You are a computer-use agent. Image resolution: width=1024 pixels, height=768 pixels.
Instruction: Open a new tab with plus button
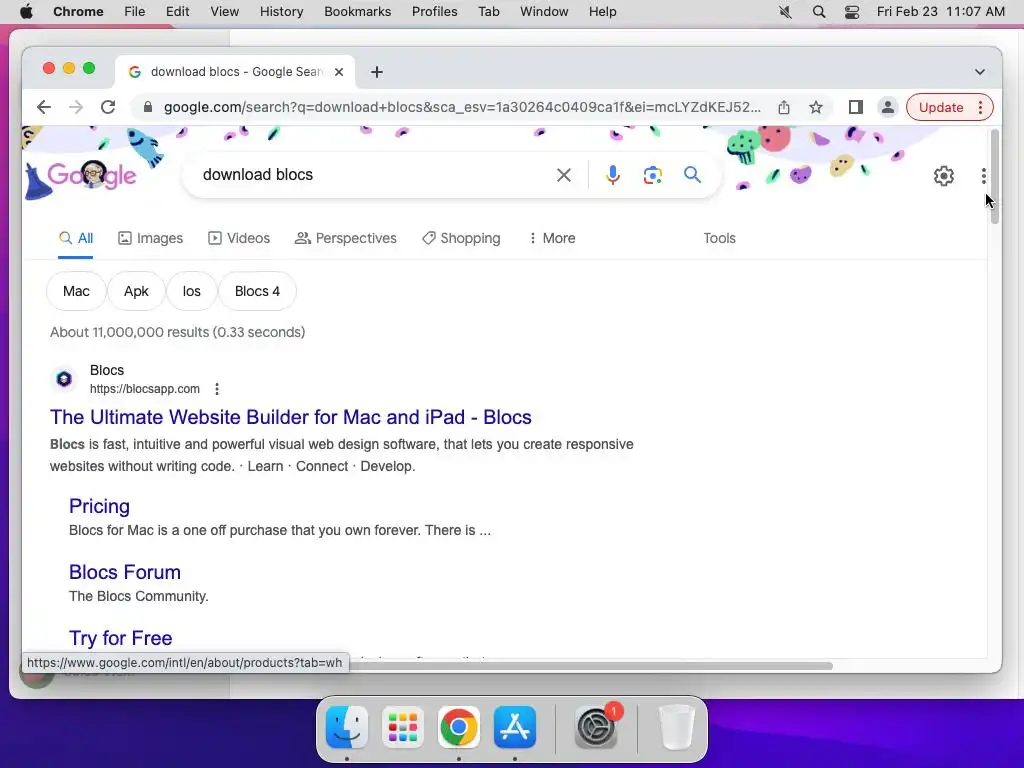[377, 72]
